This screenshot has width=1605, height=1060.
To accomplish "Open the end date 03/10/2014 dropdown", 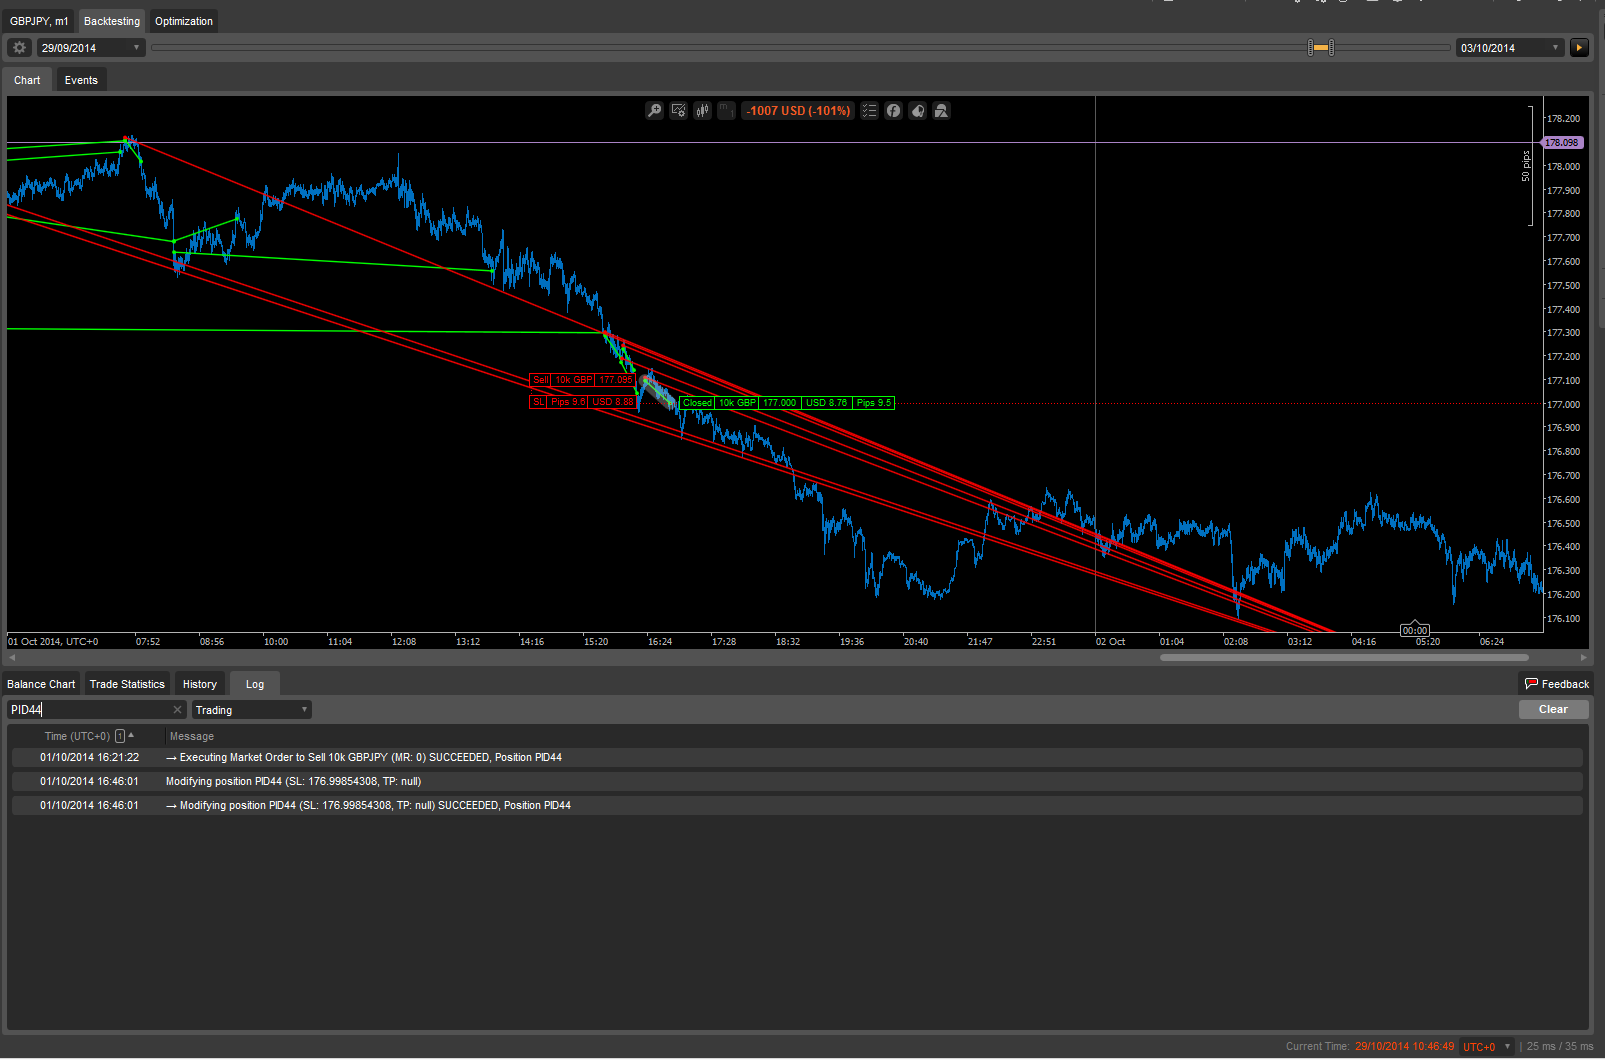I will pos(1510,48).
